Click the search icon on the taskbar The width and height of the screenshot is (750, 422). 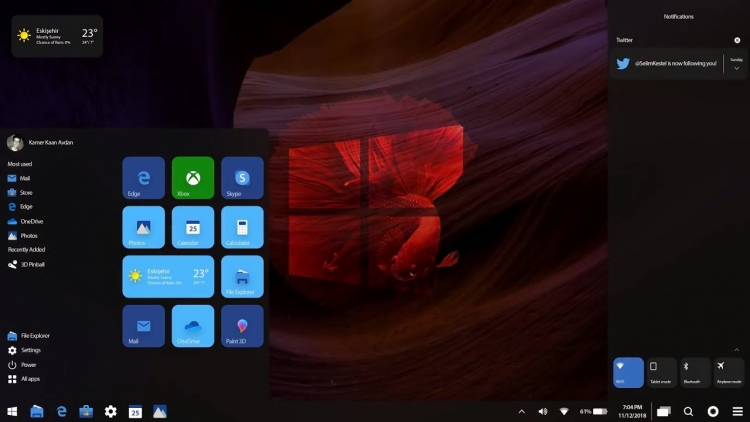click(688, 411)
